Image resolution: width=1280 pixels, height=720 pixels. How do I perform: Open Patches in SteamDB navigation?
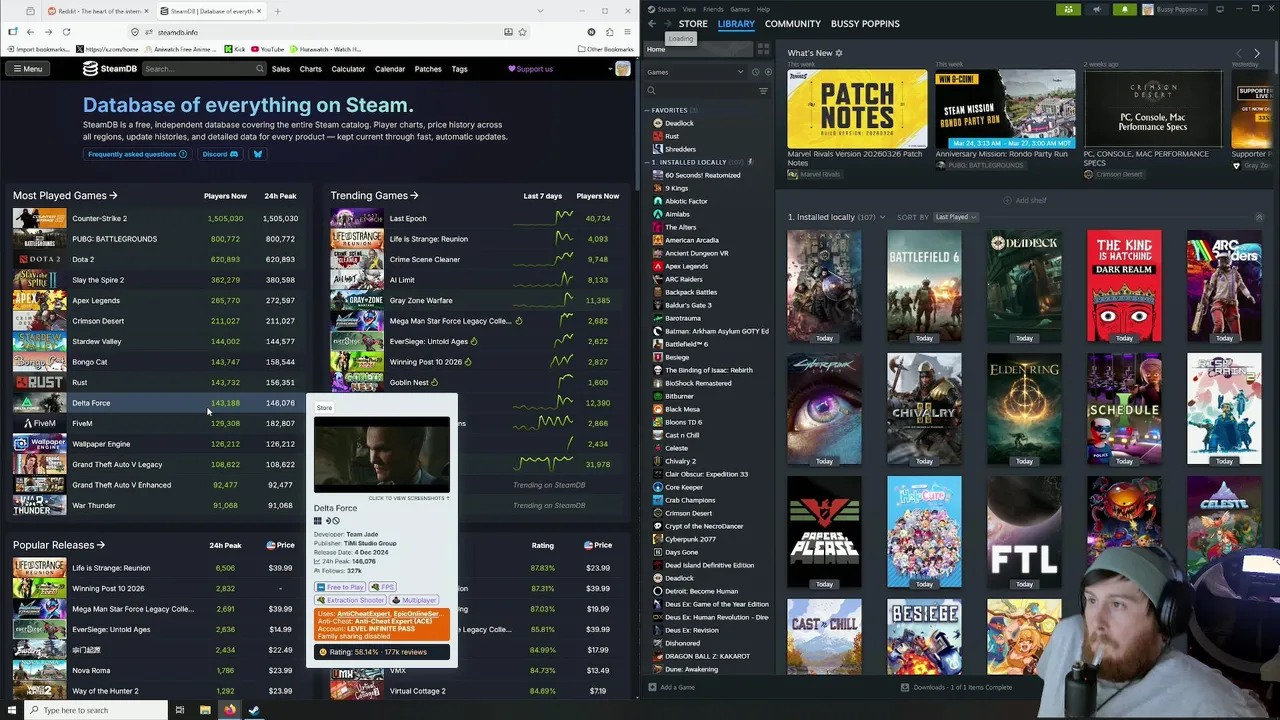point(428,69)
